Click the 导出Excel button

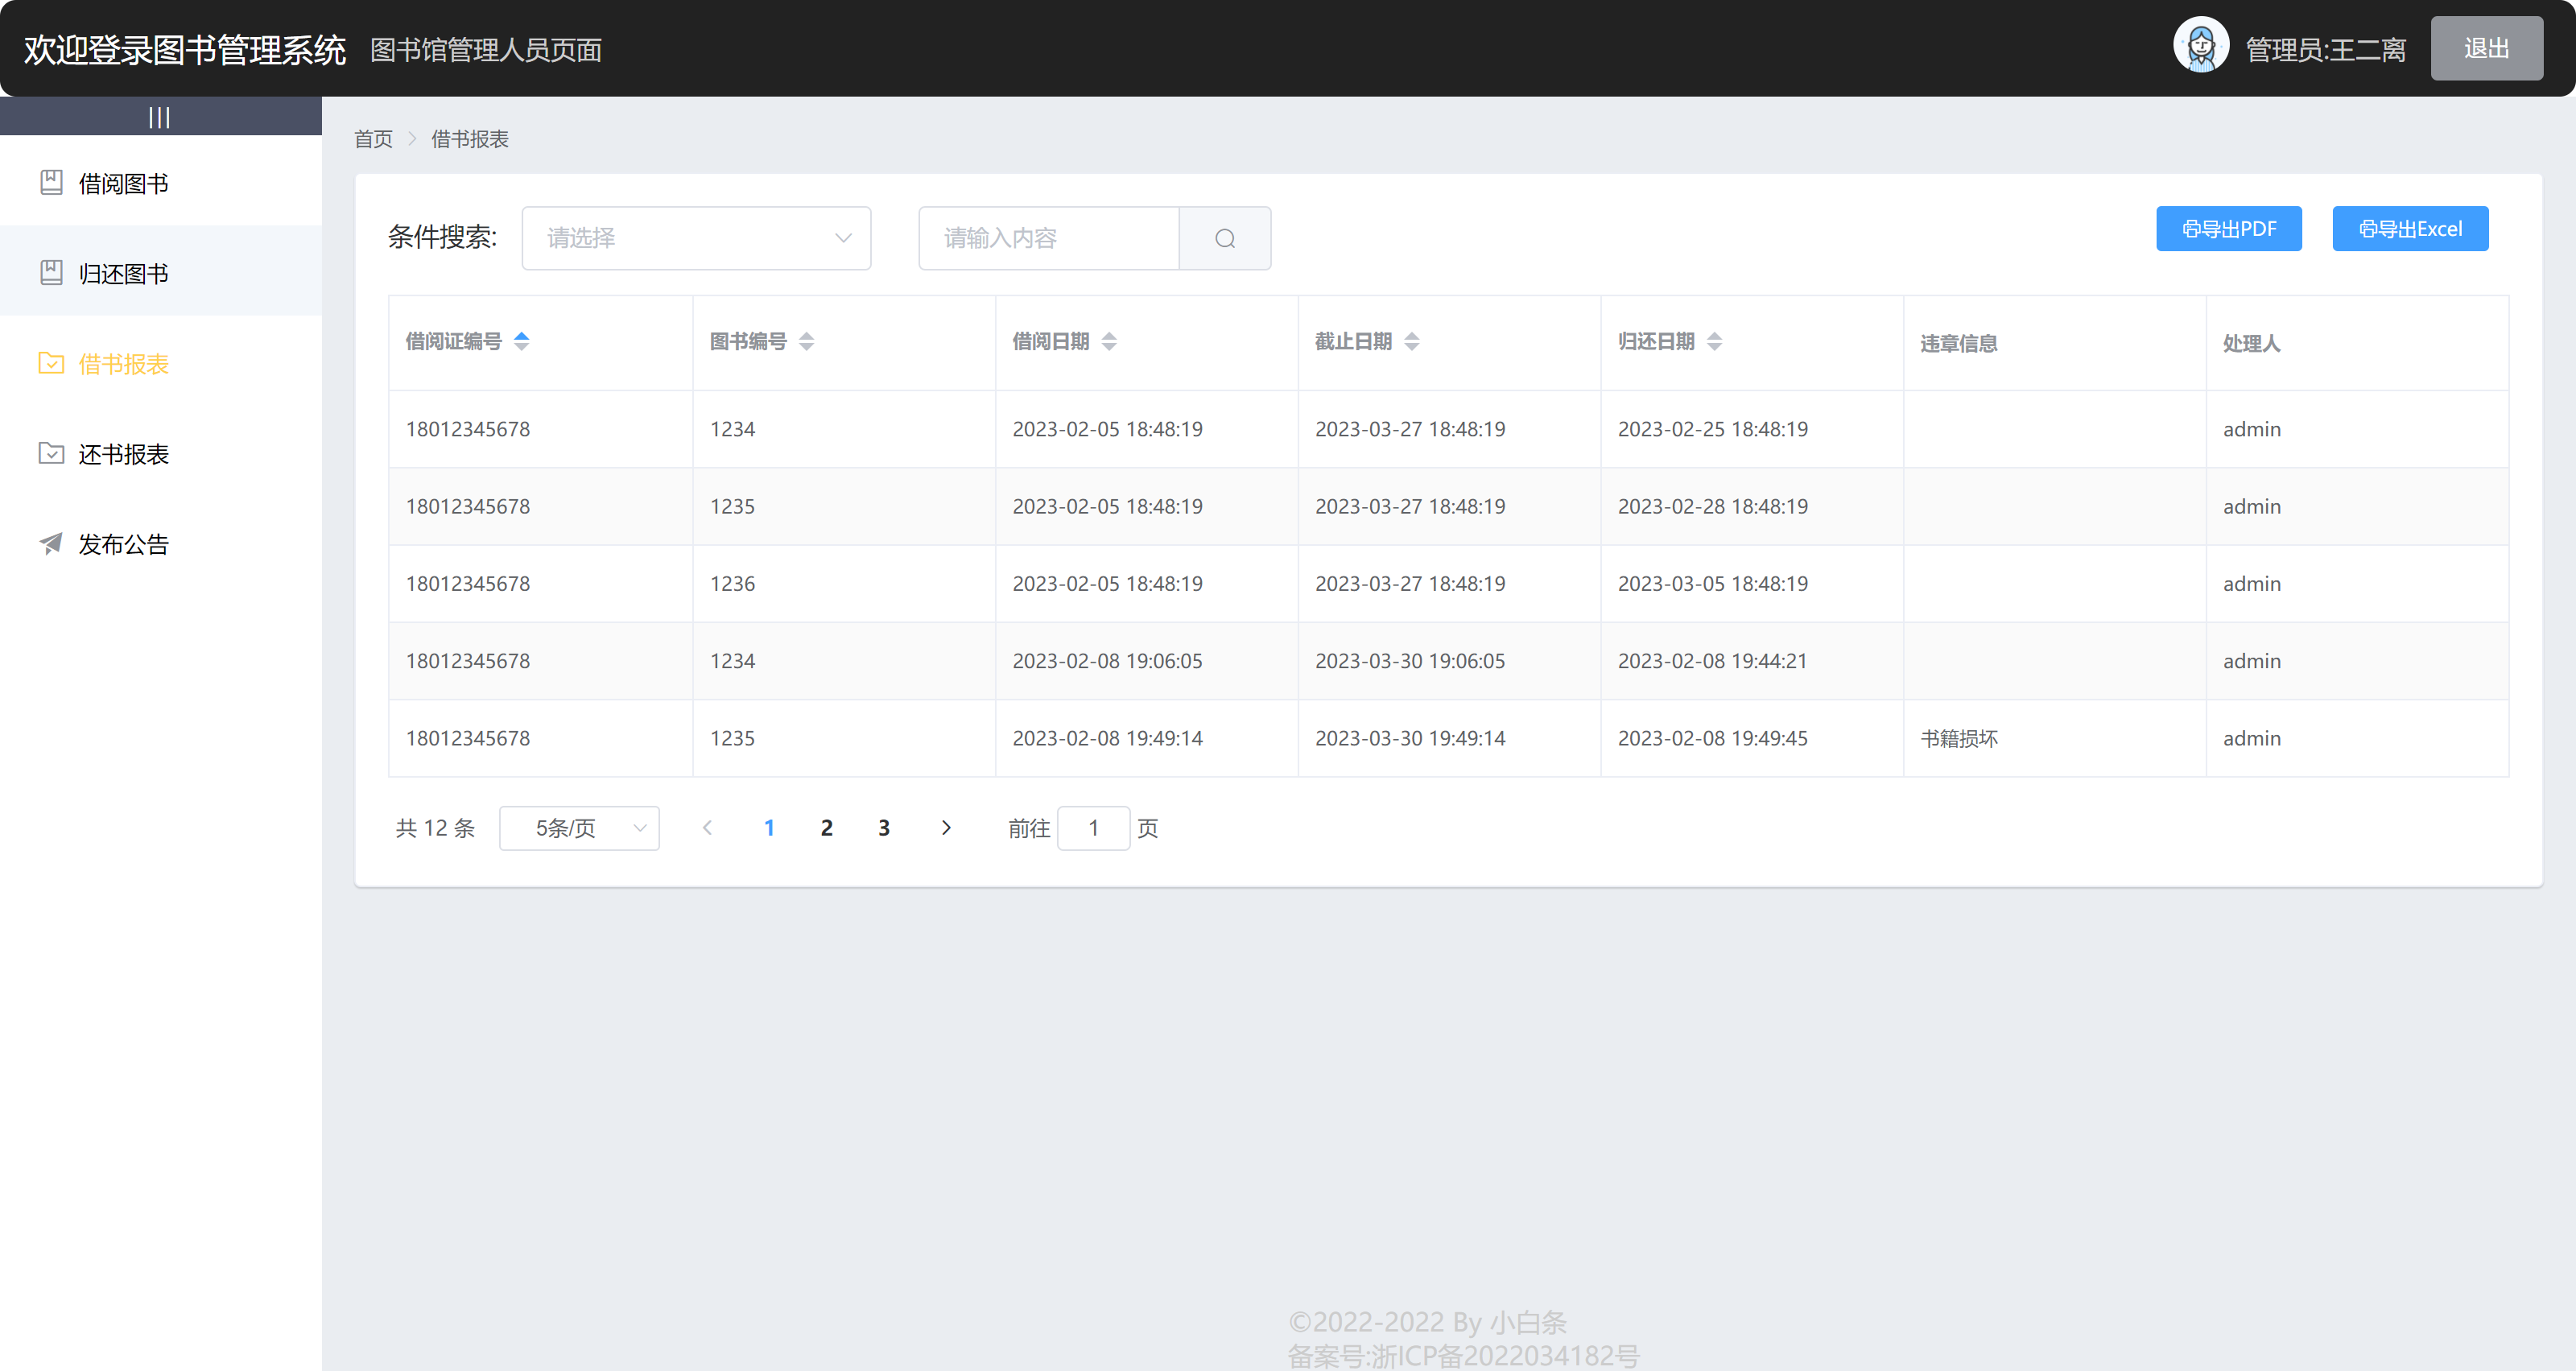point(2409,229)
